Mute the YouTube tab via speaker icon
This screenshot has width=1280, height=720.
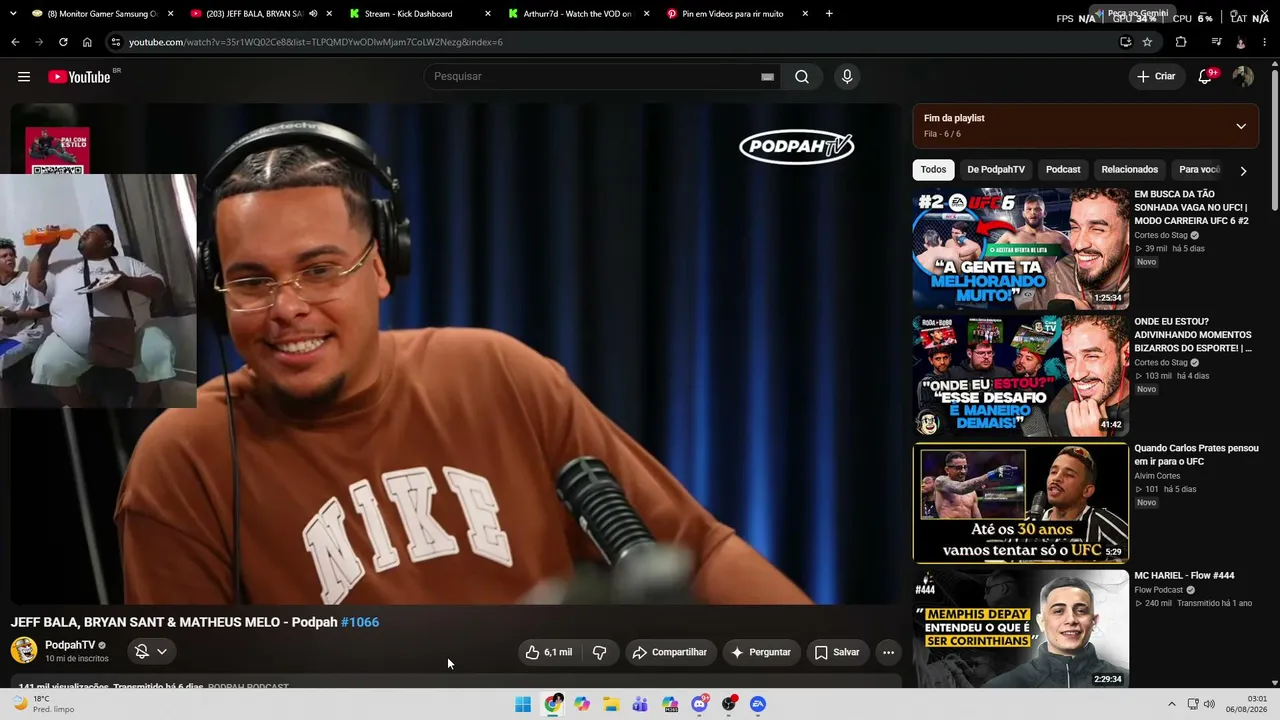pos(313,14)
